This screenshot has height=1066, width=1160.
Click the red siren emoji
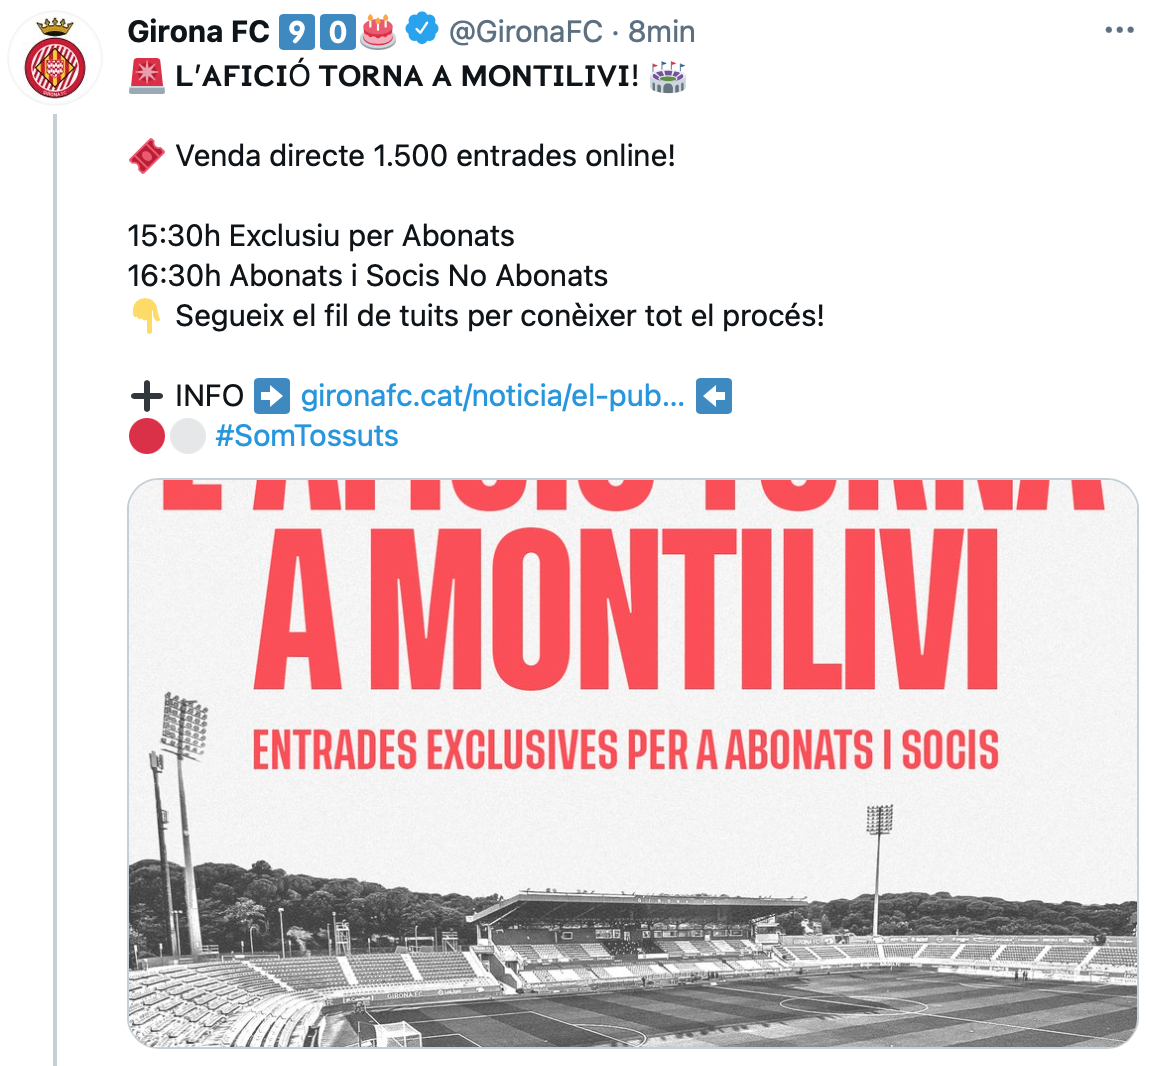147,76
